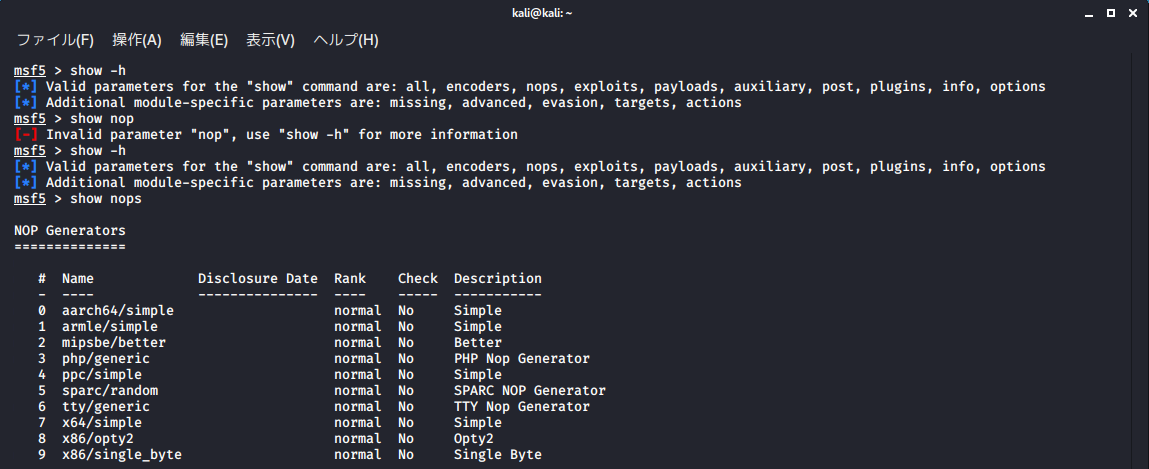Minimize the terminal window

pyautogui.click(x=1090, y=12)
